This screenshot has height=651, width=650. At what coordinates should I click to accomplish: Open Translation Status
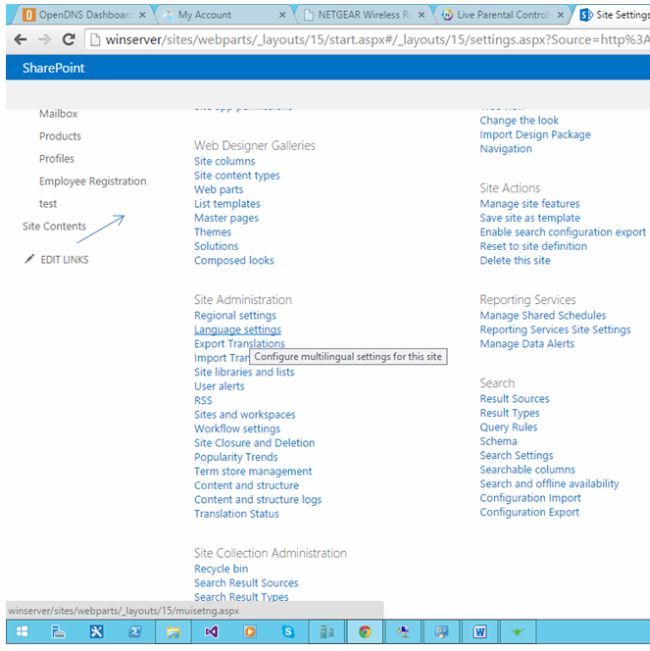coord(237,514)
